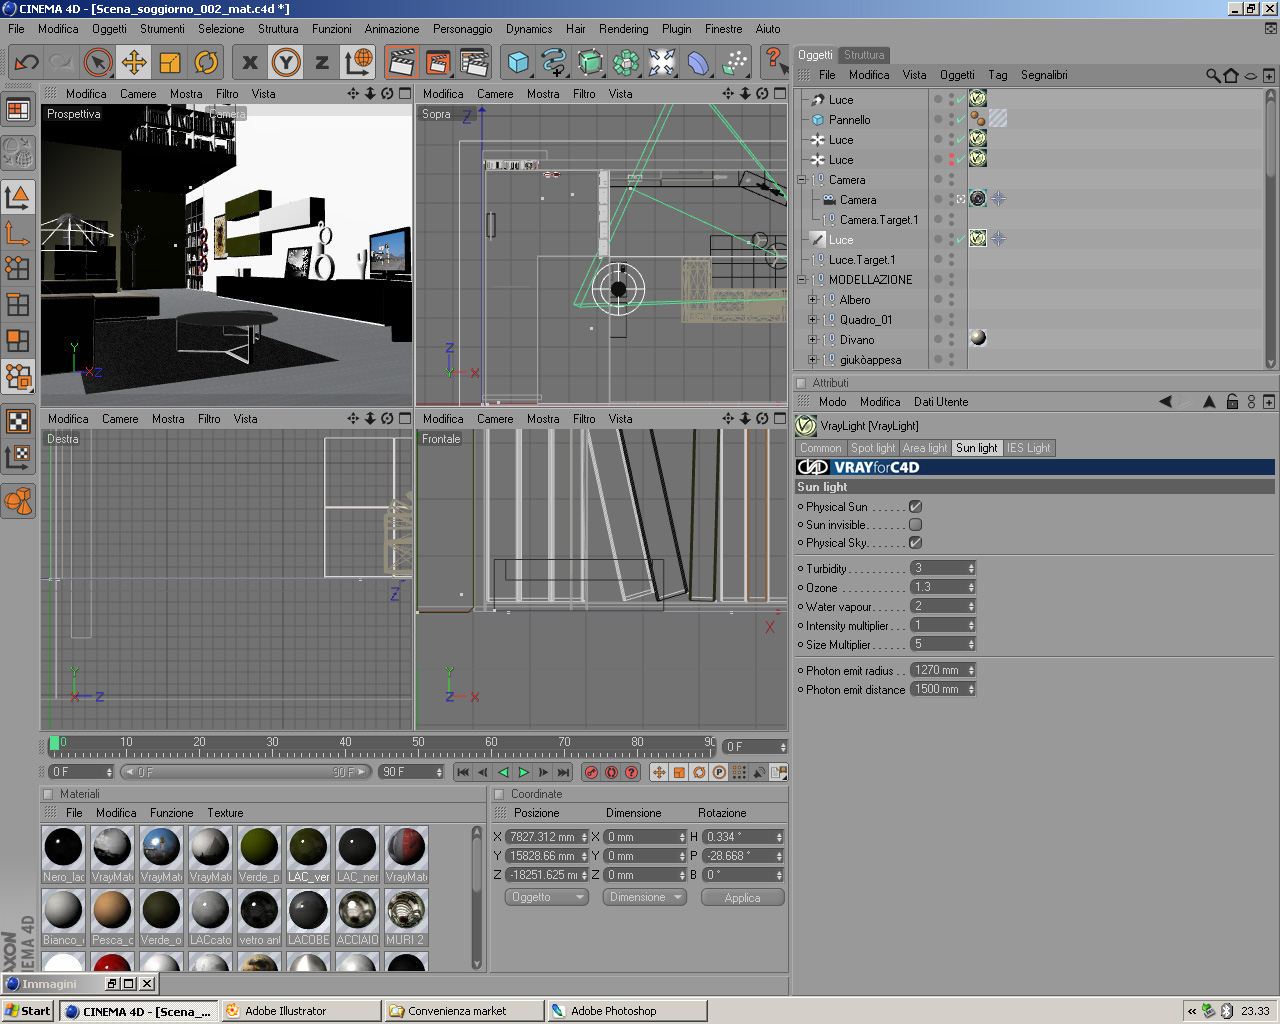Add a Cube primitive object
The width and height of the screenshot is (1280, 1024).
tap(518, 63)
